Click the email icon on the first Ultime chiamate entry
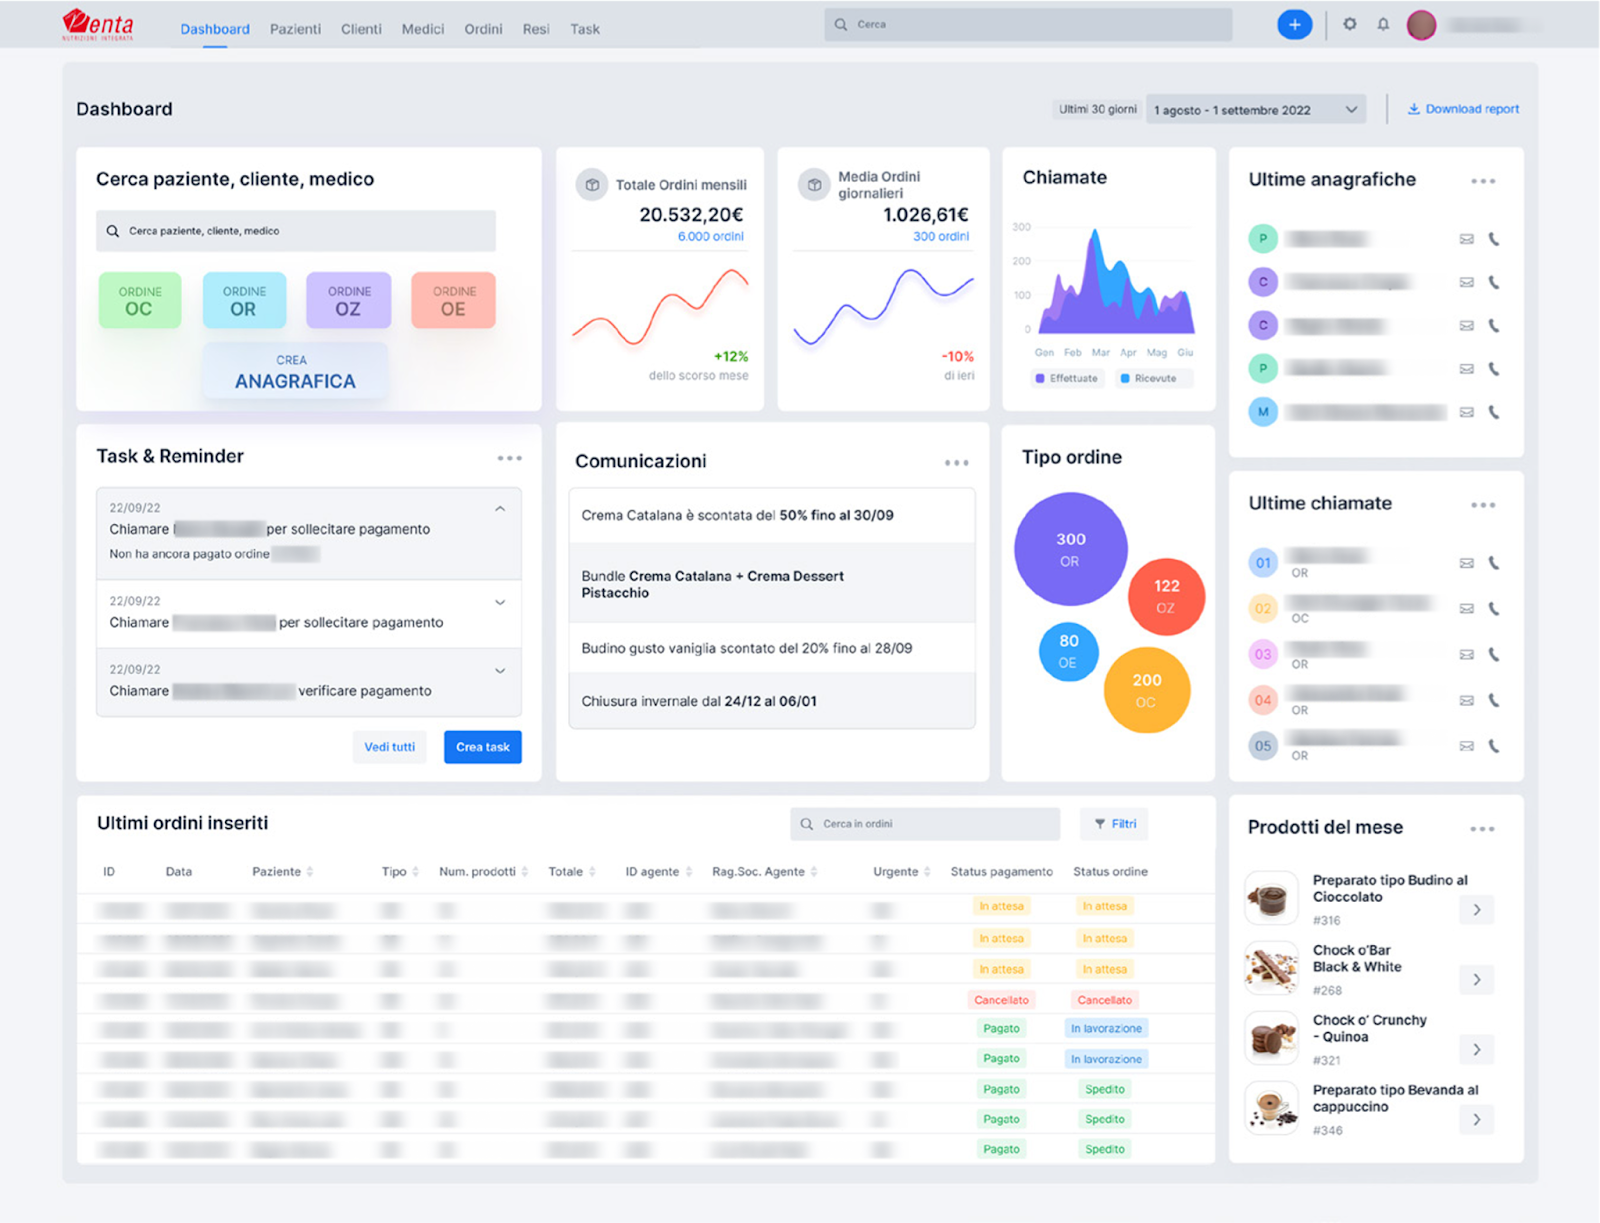Viewport: 1600px width, 1223px height. [1466, 563]
